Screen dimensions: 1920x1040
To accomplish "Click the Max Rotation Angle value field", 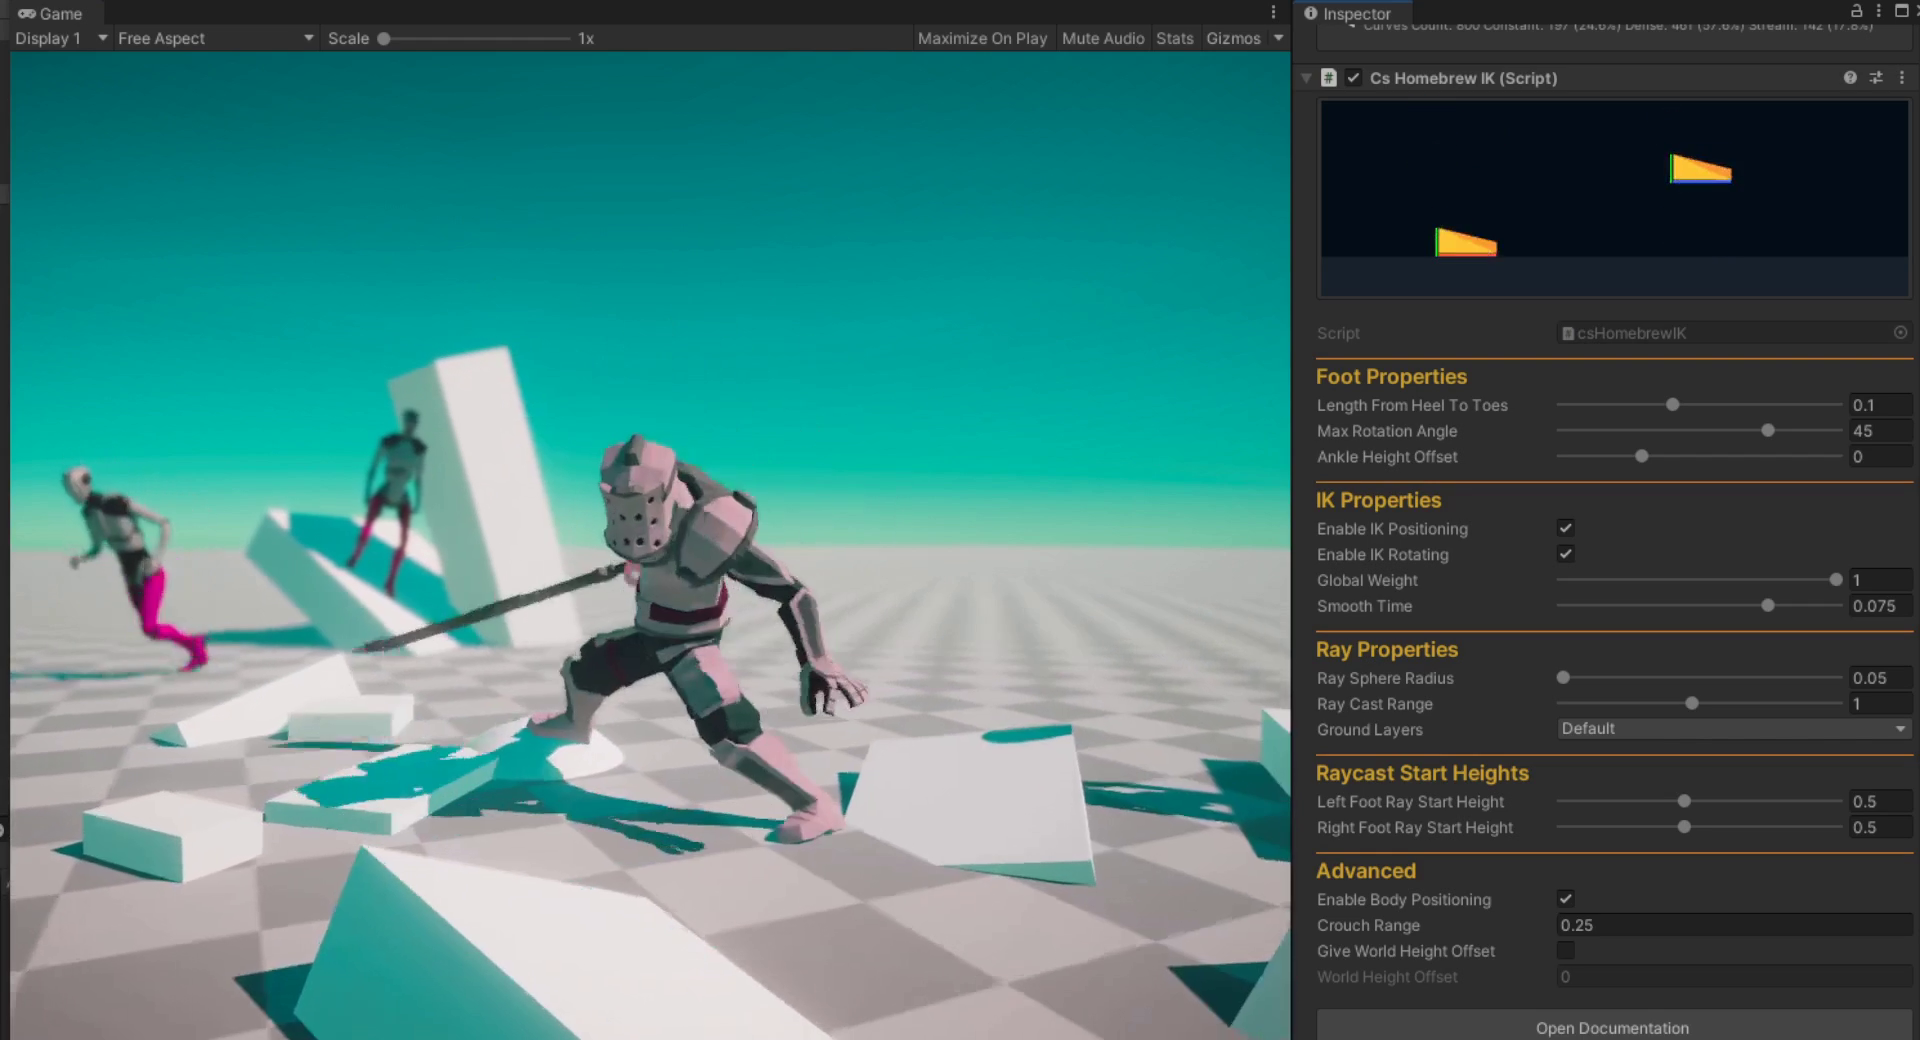I will (1880, 431).
